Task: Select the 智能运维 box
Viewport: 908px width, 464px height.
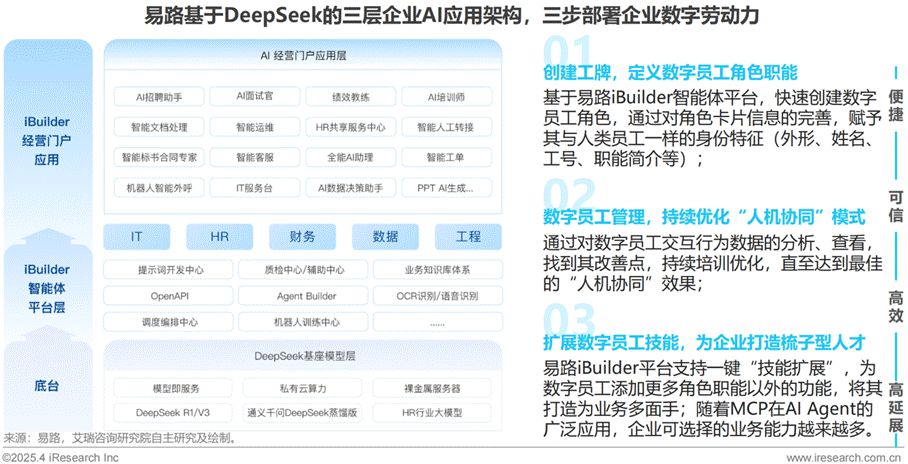Action: click(255, 127)
